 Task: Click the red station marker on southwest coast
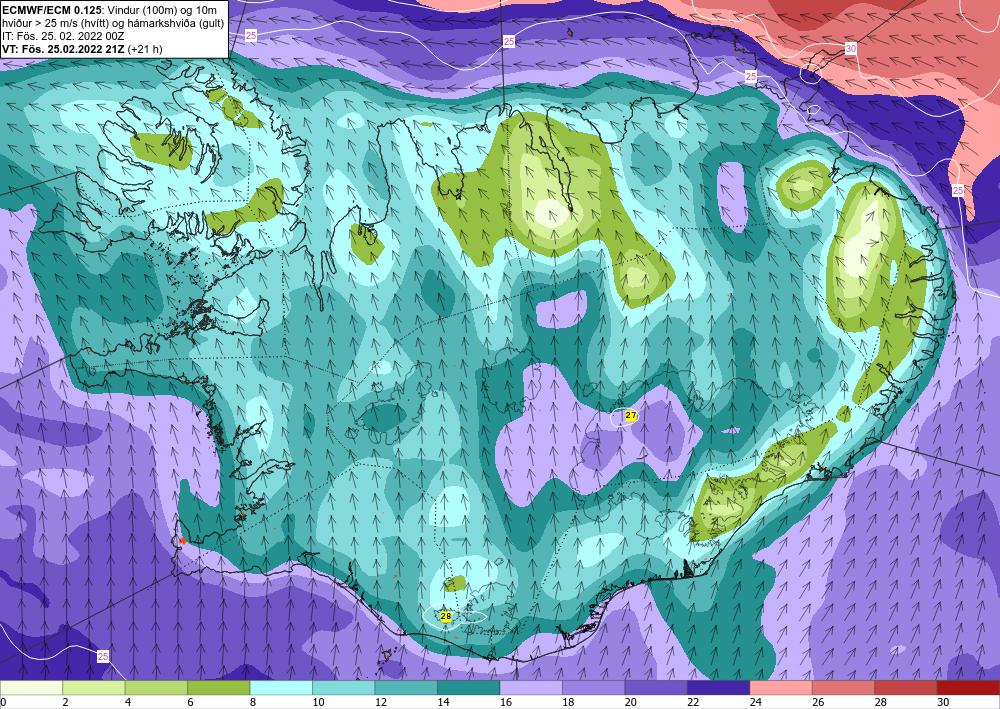click(182, 541)
